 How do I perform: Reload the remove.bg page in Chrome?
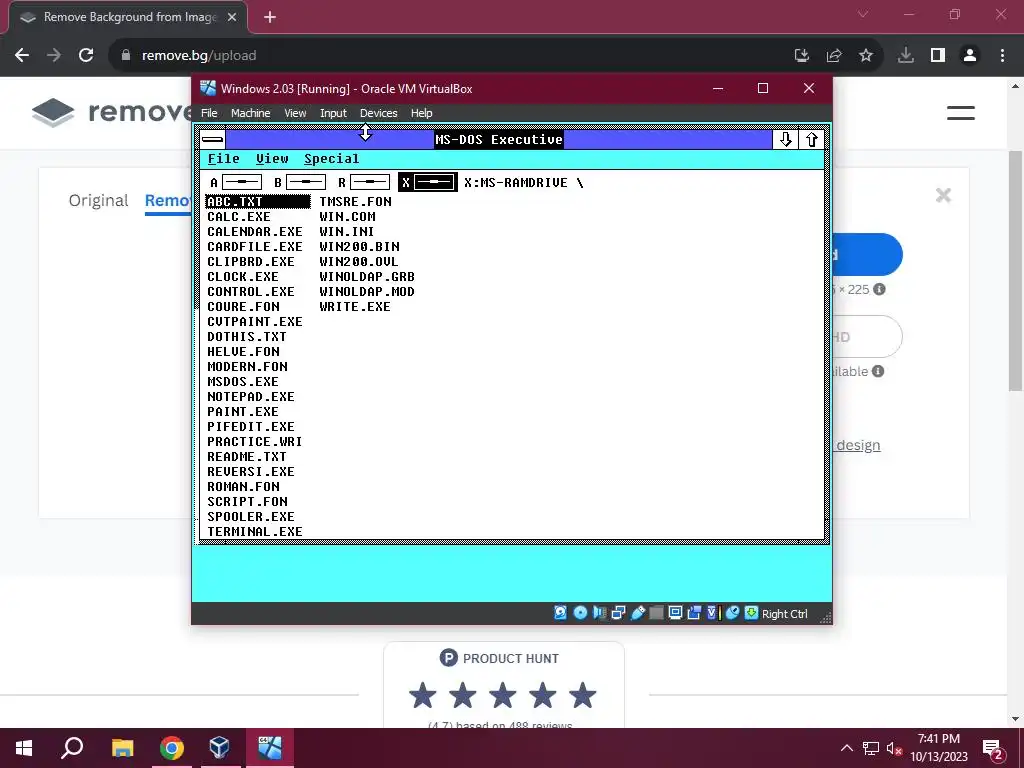pyautogui.click(x=86, y=56)
